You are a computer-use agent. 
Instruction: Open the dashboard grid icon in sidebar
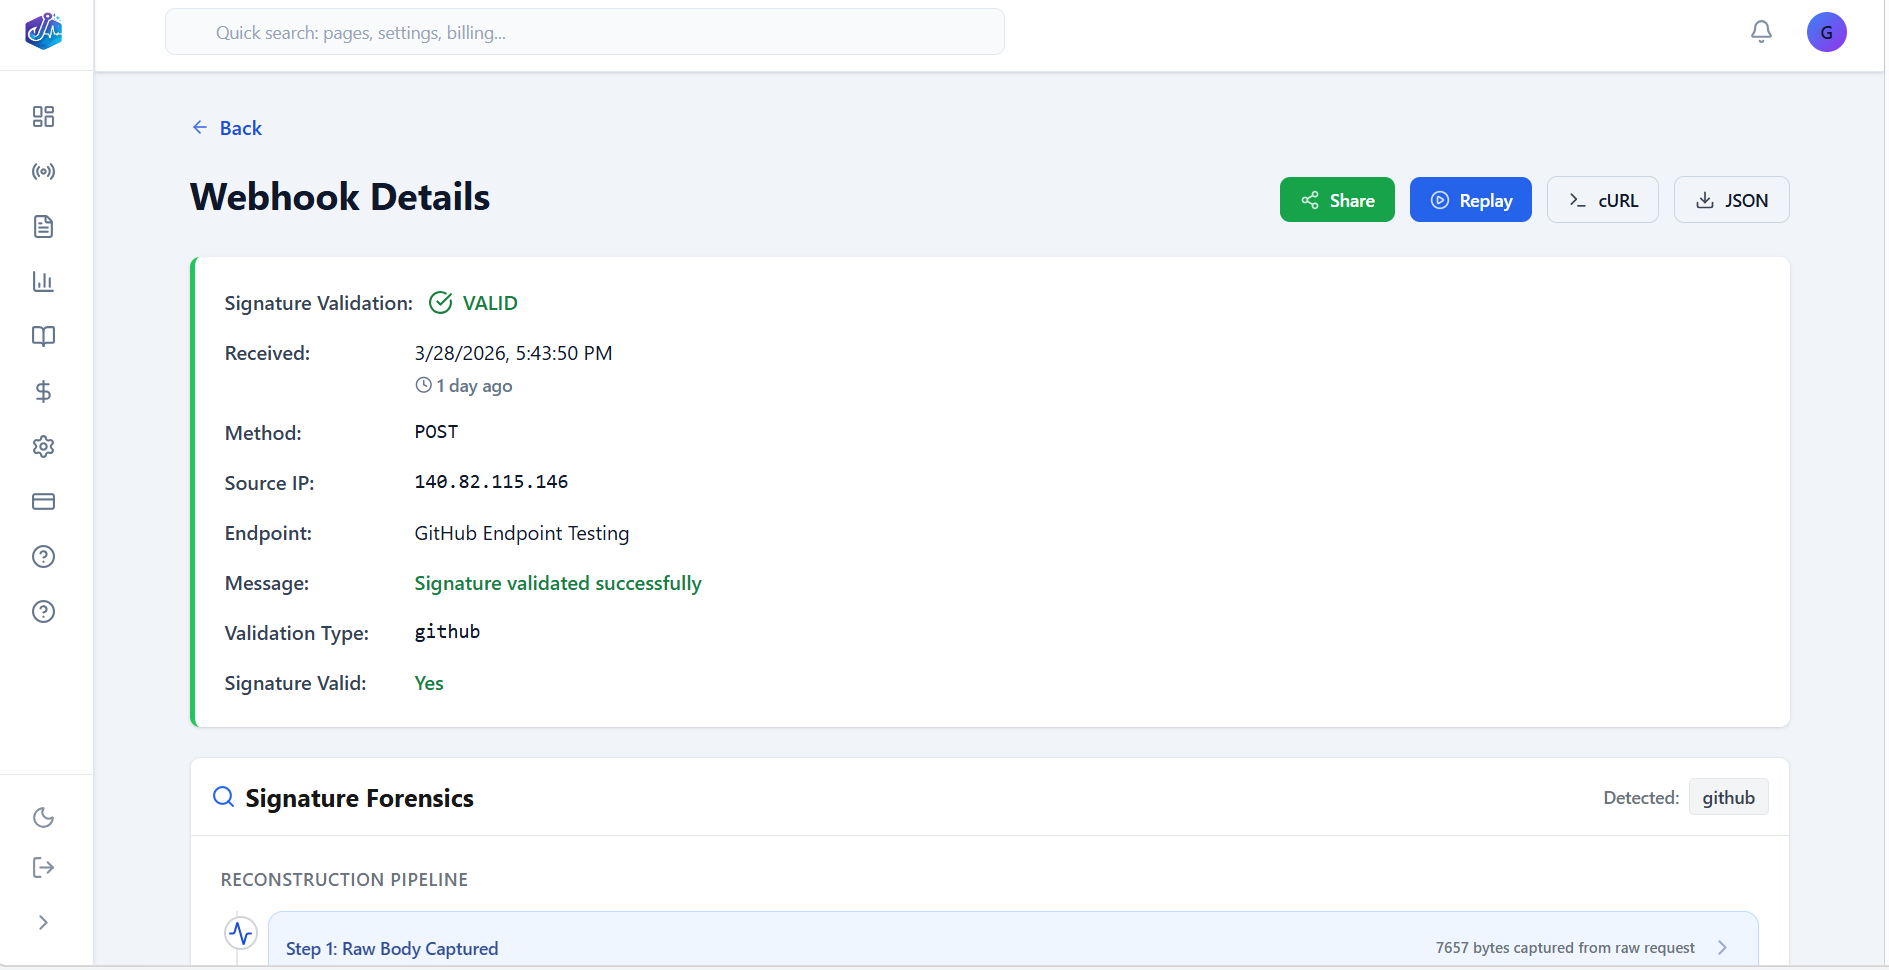pyautogui.click(x=43, y=116)
